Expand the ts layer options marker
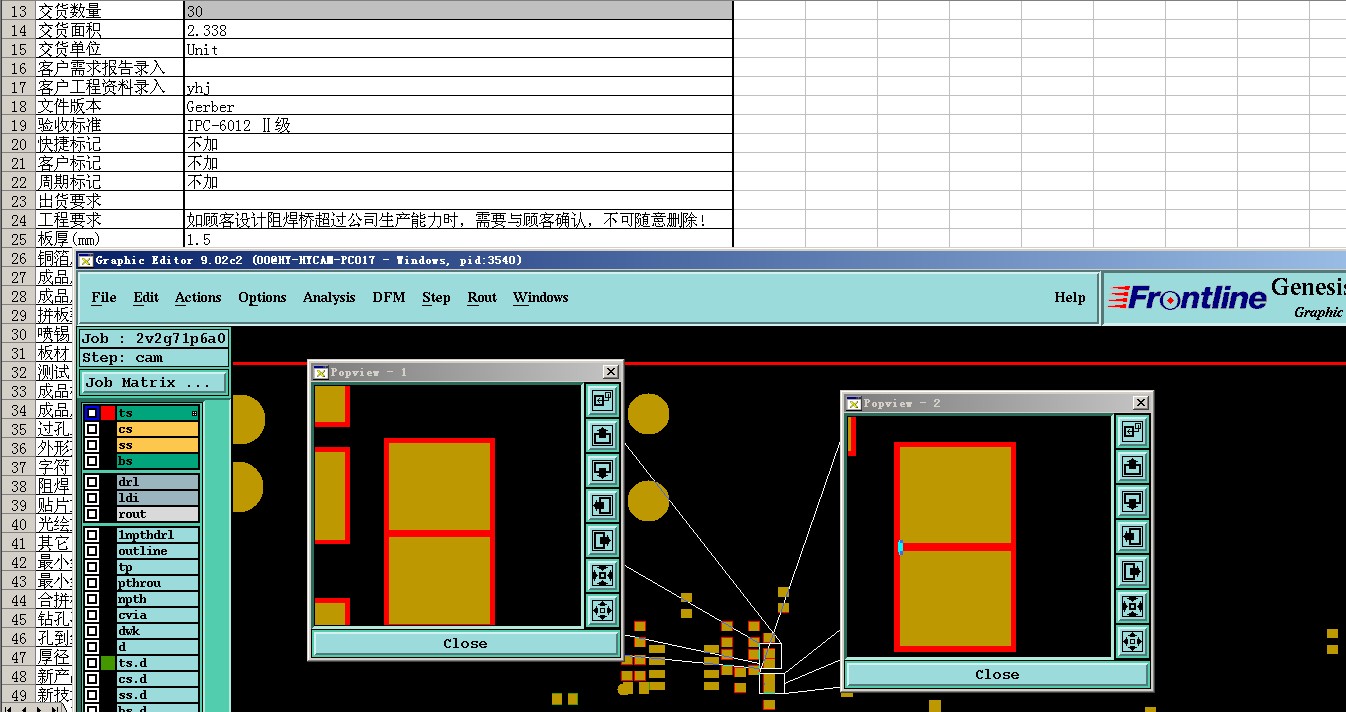Screen dimensions: 1346x712 (x=194, y=413)
